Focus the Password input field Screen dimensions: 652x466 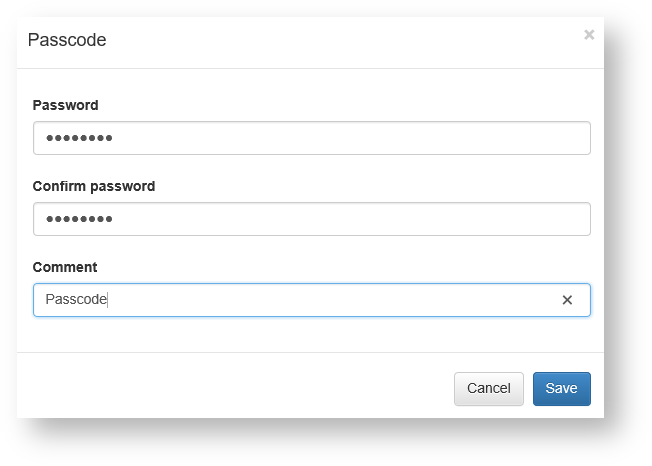(x=311, y=138)
